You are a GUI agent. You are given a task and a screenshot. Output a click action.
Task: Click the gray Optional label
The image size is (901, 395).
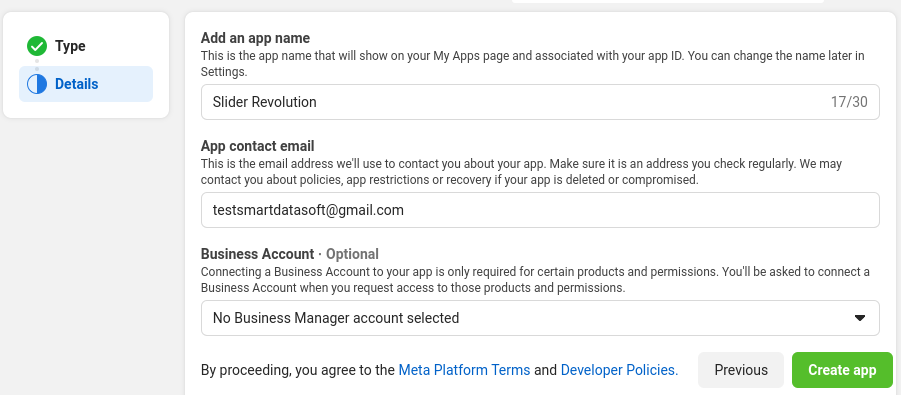point(352,254)
